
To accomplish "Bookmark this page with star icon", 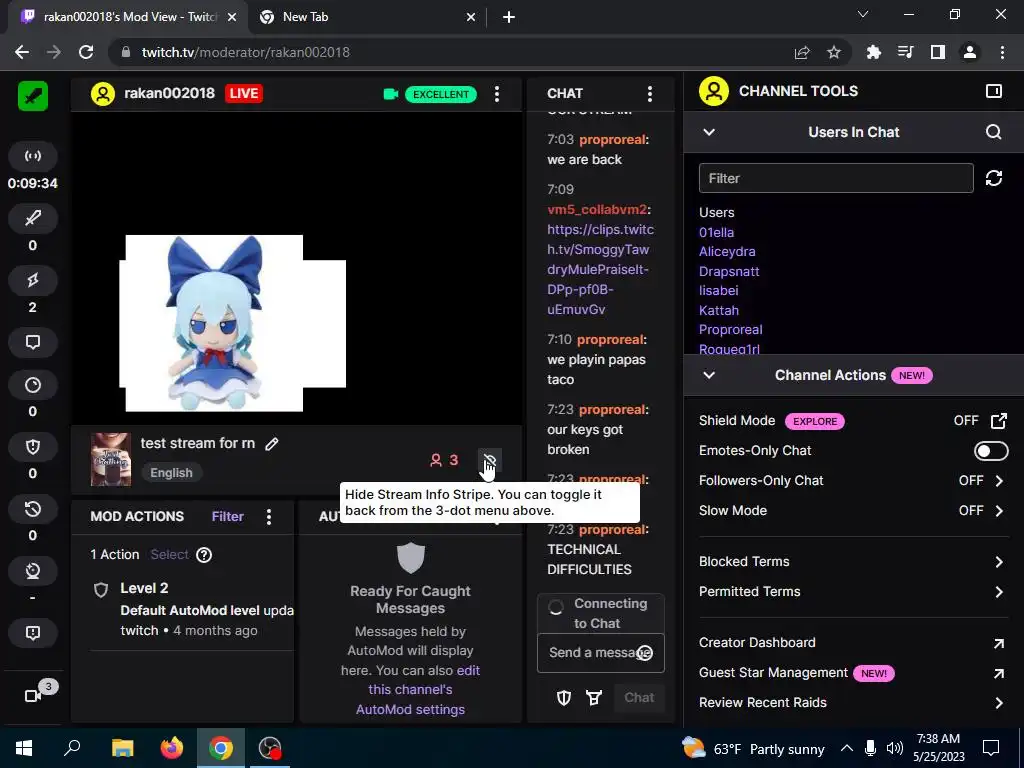I will (x=834, y=52).
